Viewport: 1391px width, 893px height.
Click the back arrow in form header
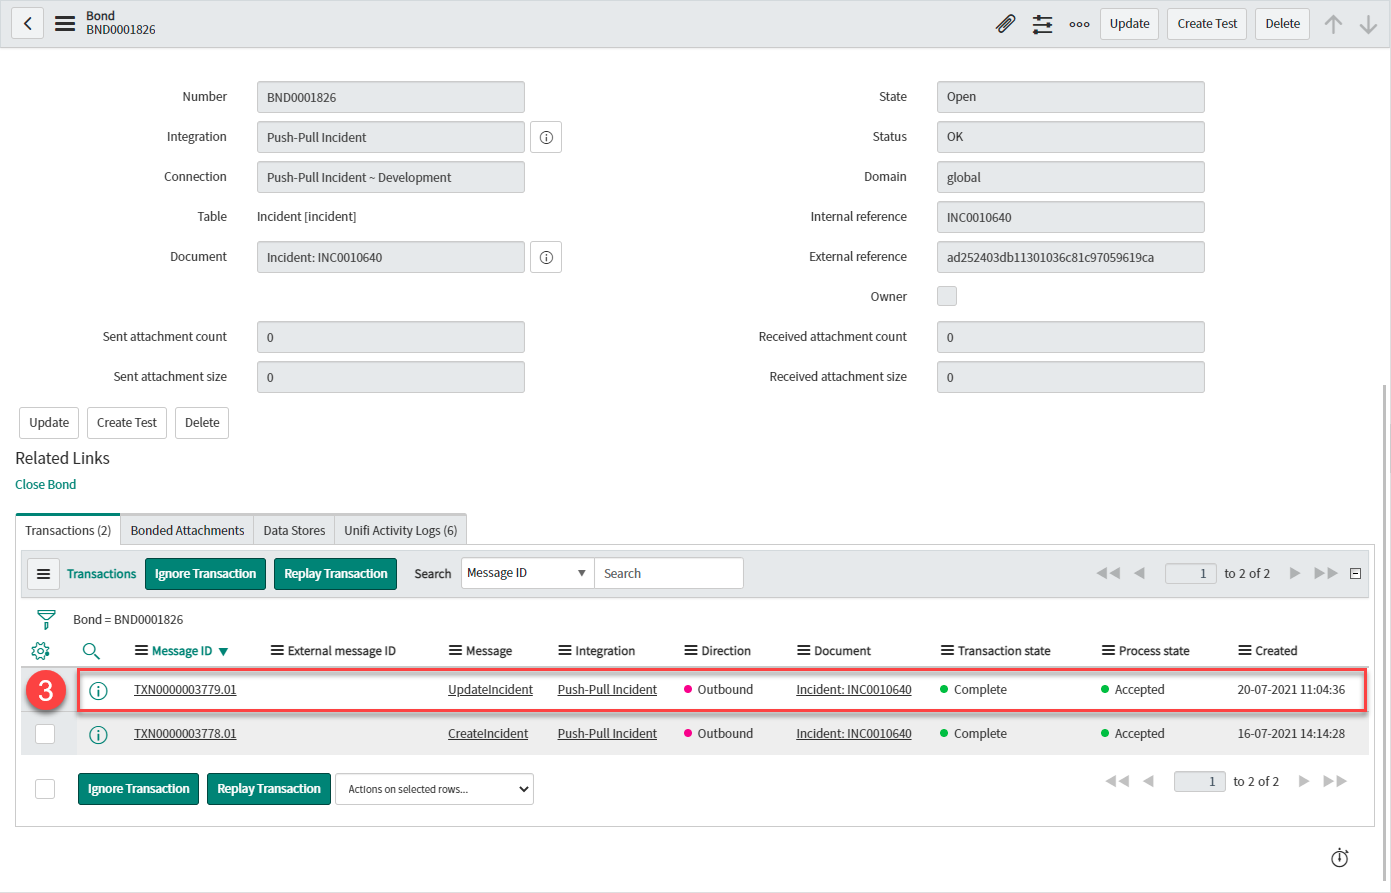point(28,23)
